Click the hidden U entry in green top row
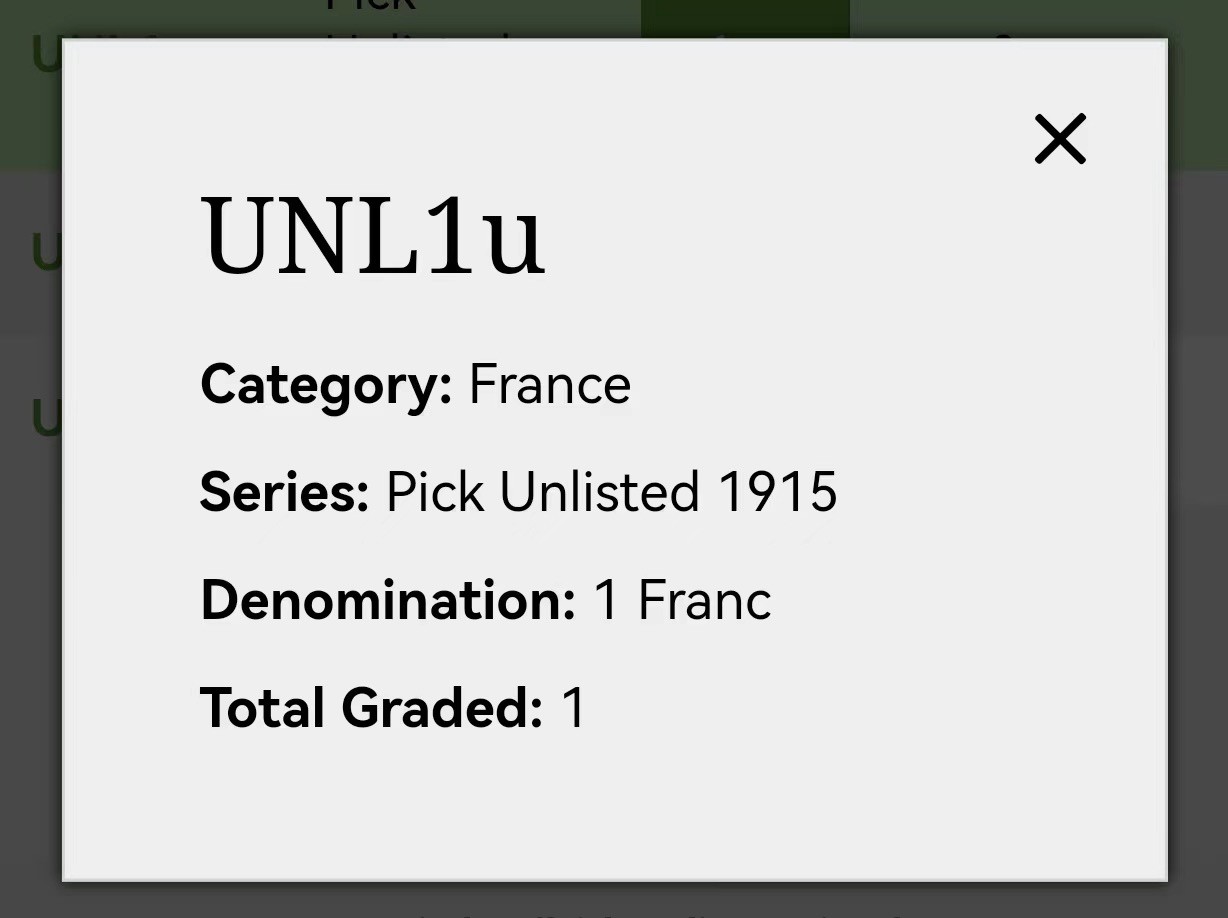 47,54
